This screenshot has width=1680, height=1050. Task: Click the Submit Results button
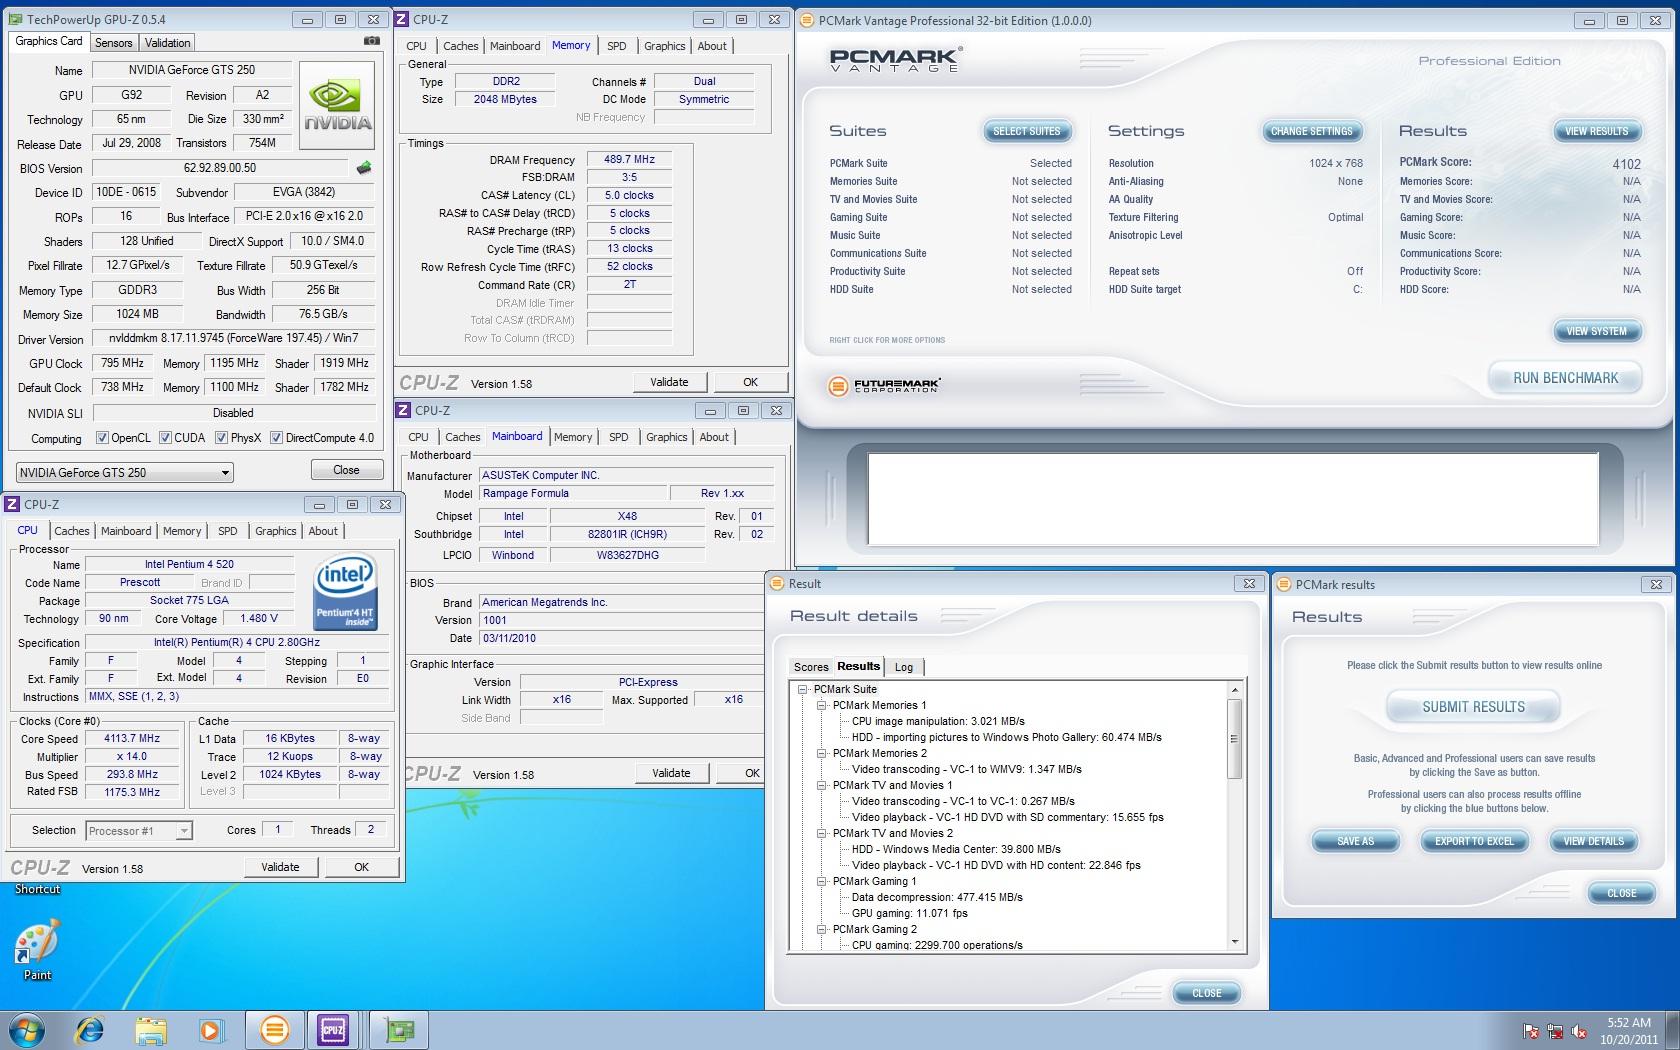pos(1473,707)
